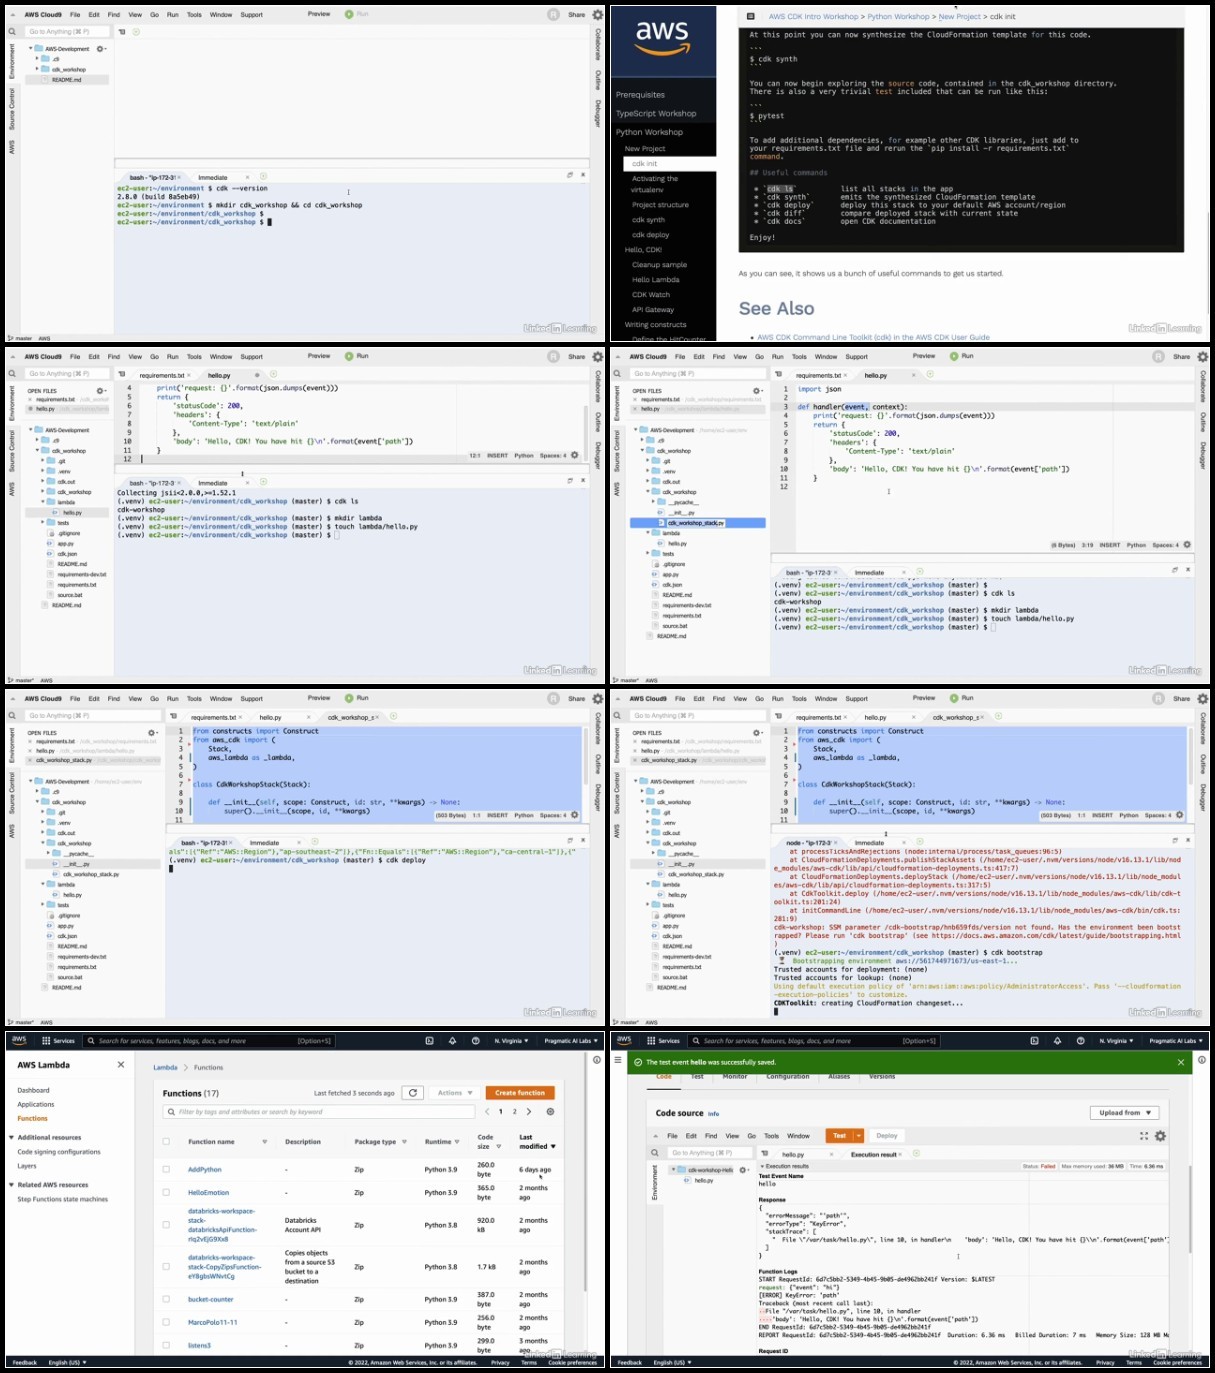Open Layers in Lambda side navigation

[x=27, y=1166]
